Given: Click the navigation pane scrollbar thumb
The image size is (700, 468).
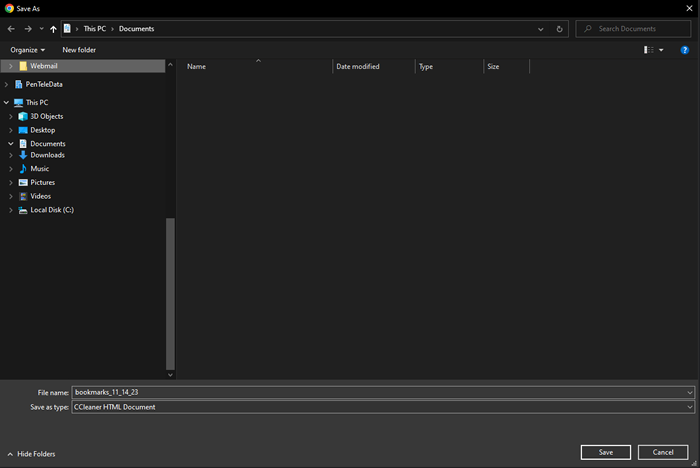Looking at the screenshot, I should (x=170, y=294).
